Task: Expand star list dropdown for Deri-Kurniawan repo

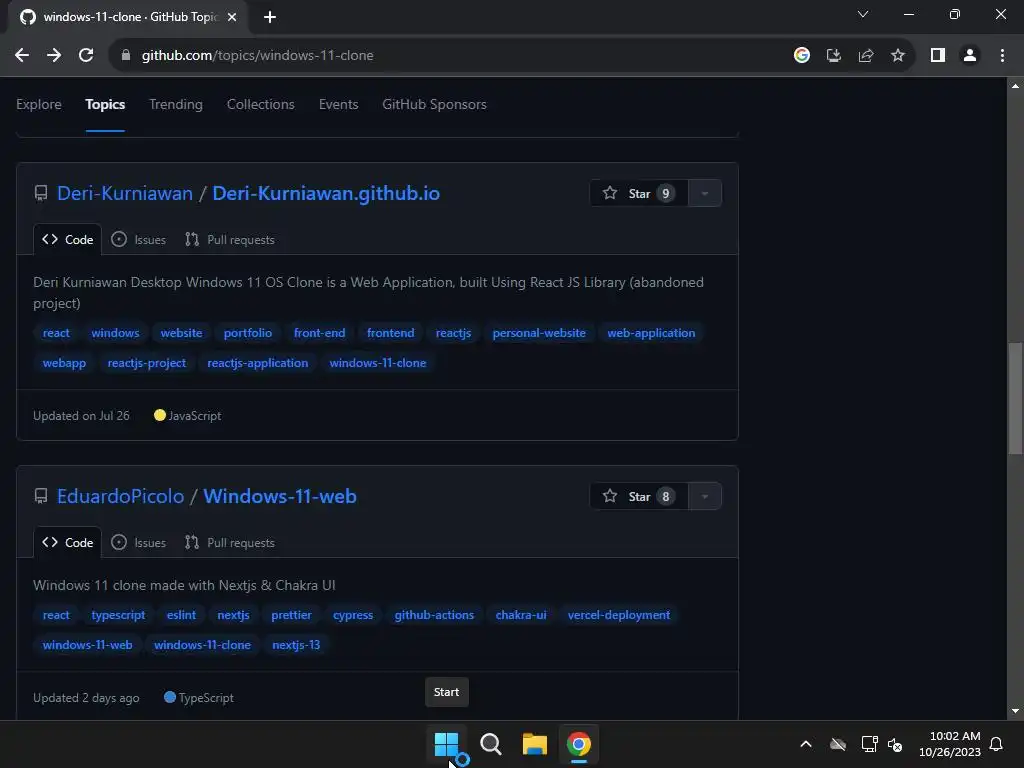Action: click(x=705, y=193)
